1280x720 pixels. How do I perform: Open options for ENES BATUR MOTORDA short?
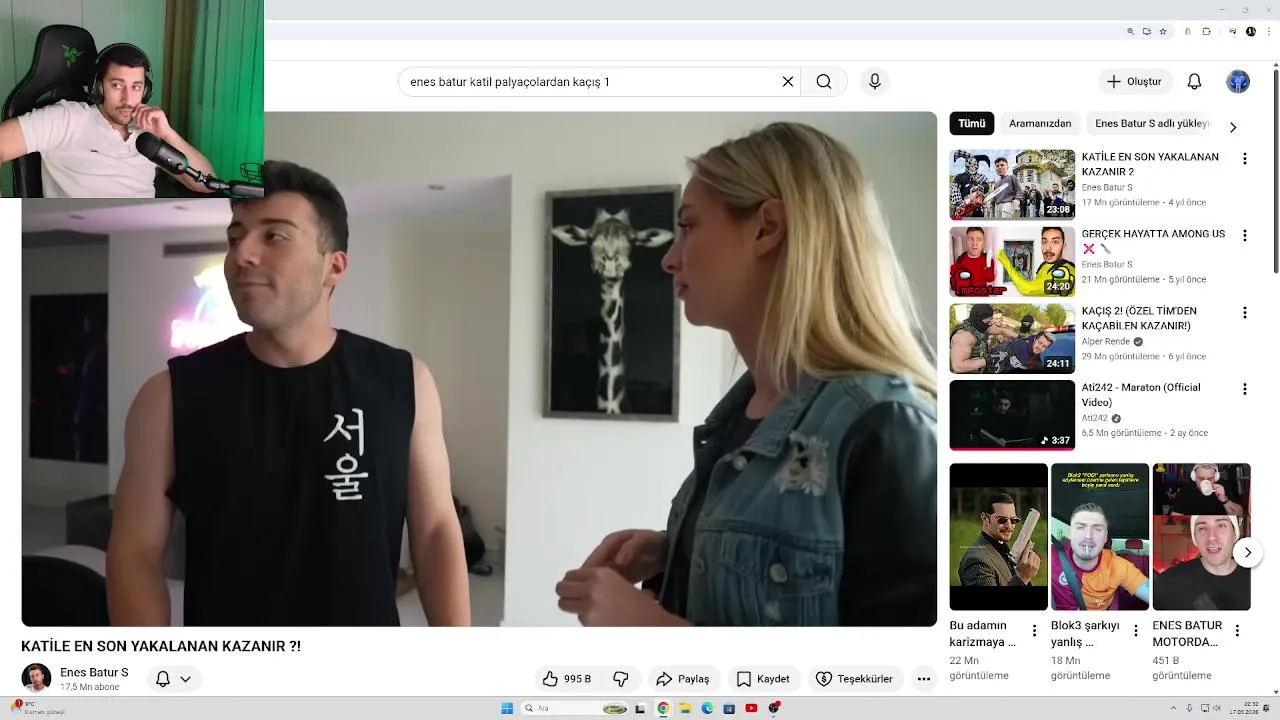tap(1237, 631)
